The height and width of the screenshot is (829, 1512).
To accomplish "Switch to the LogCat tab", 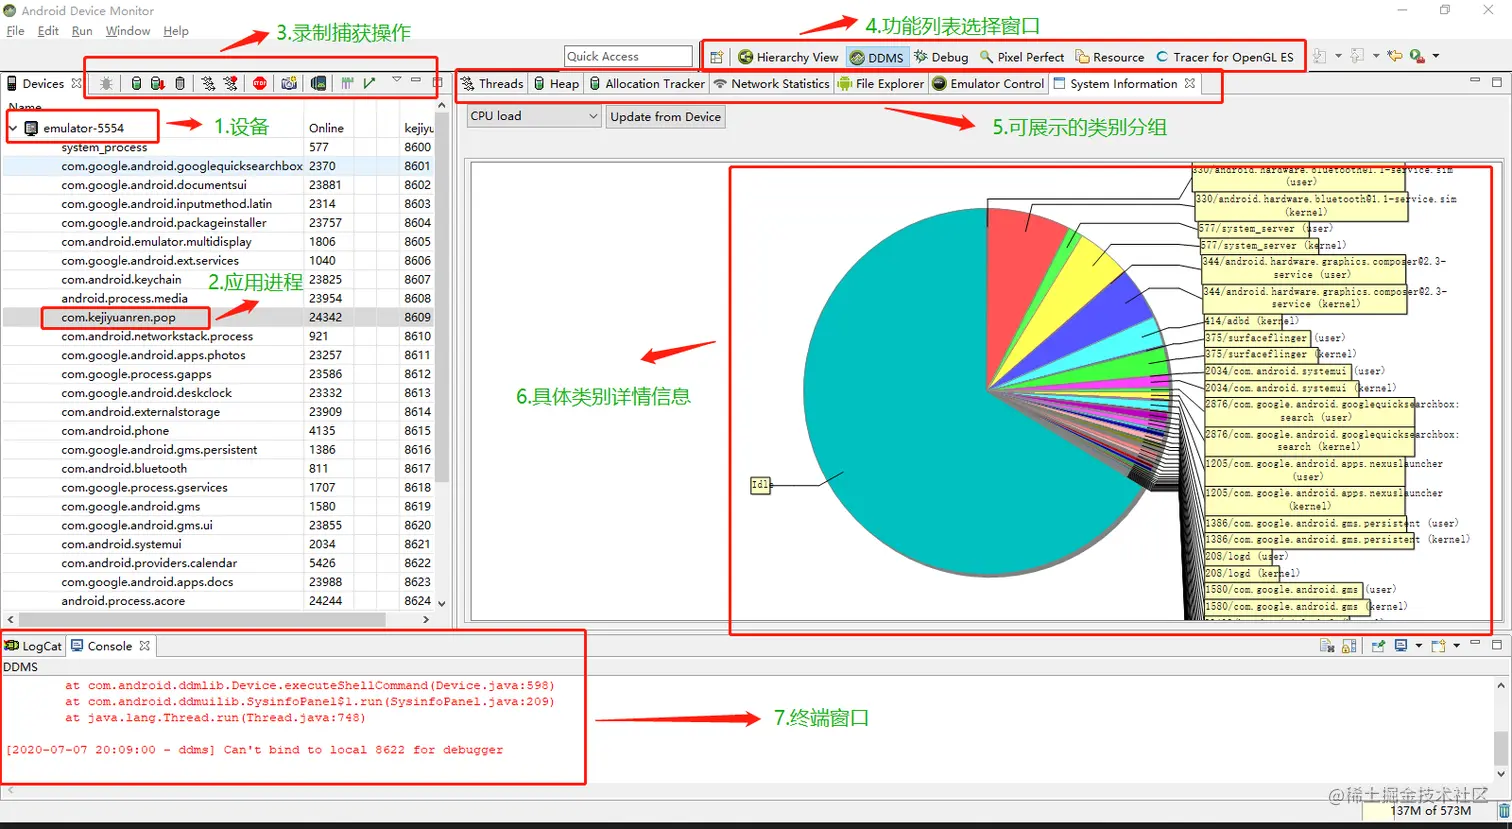I will click(33, 646).
